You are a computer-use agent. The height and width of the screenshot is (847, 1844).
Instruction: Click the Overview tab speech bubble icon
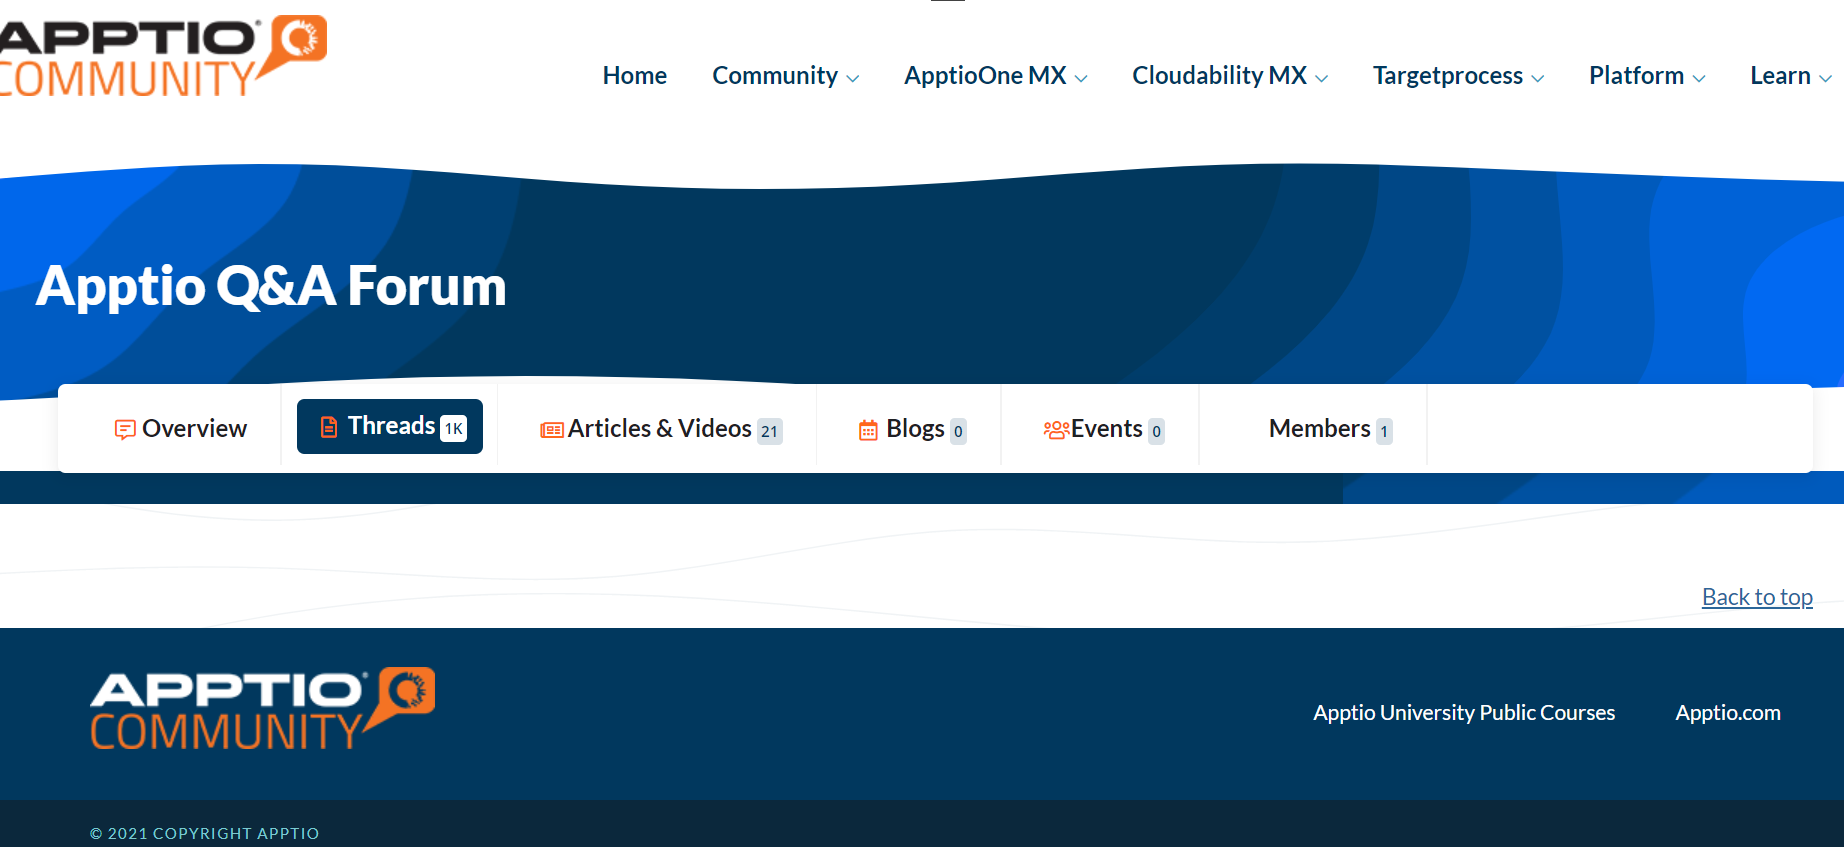pos(125,430)
